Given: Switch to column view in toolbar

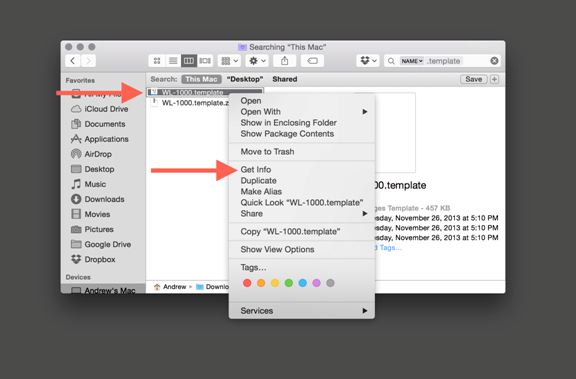Looking at the screenshot, I should (189, 61).
